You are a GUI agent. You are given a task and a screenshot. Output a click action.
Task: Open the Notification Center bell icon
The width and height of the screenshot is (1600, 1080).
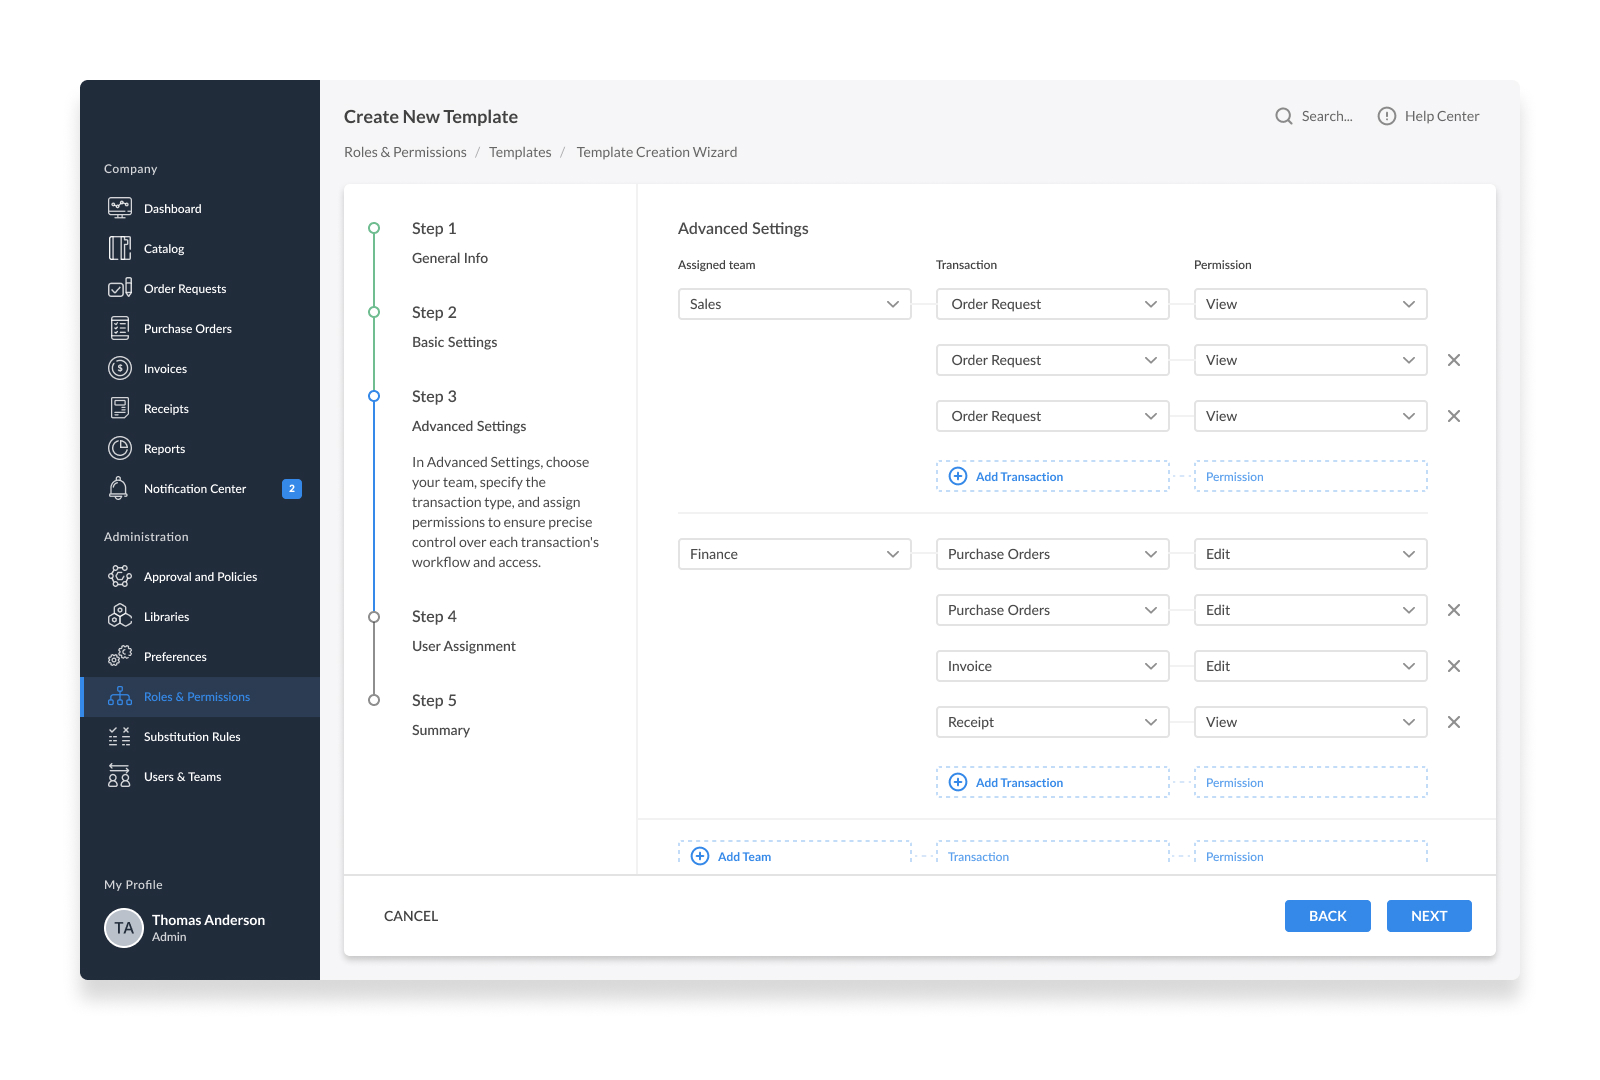coord(119,488)
